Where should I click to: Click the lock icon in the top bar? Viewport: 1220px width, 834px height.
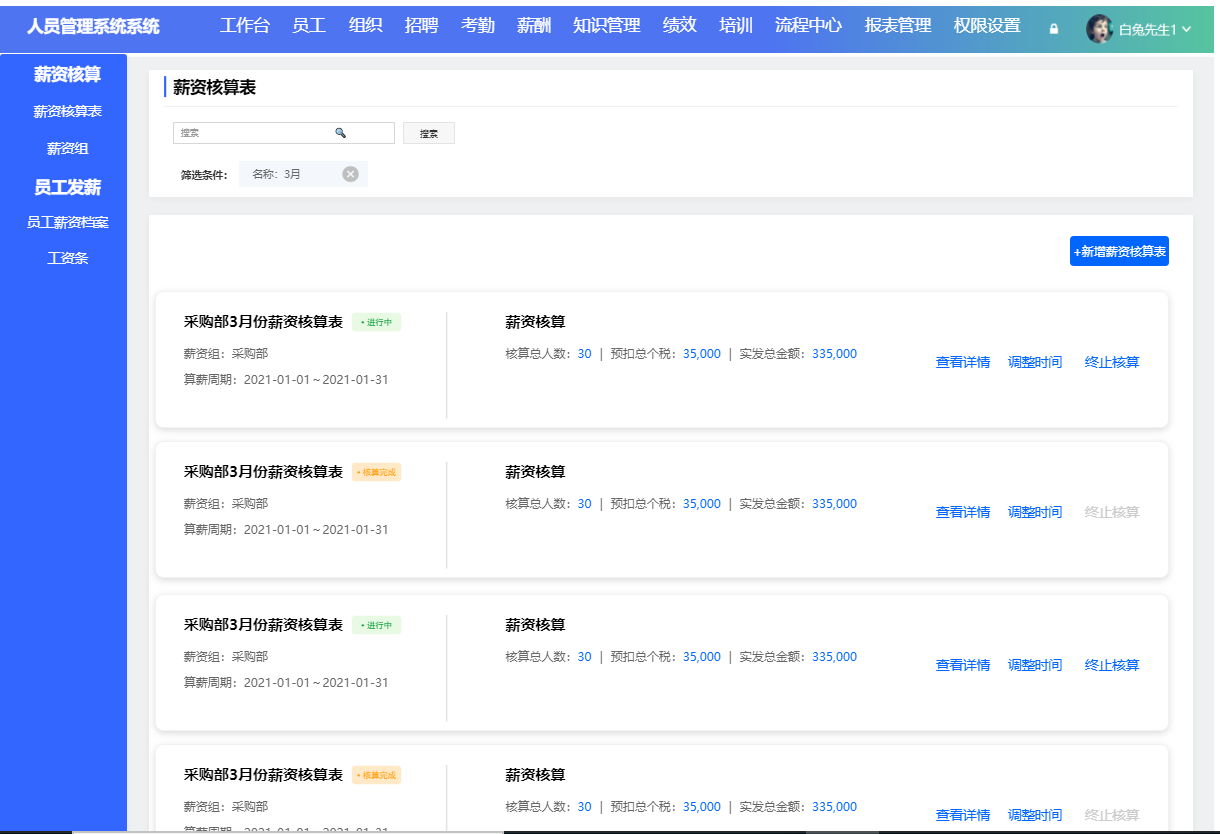point(1052,29)
